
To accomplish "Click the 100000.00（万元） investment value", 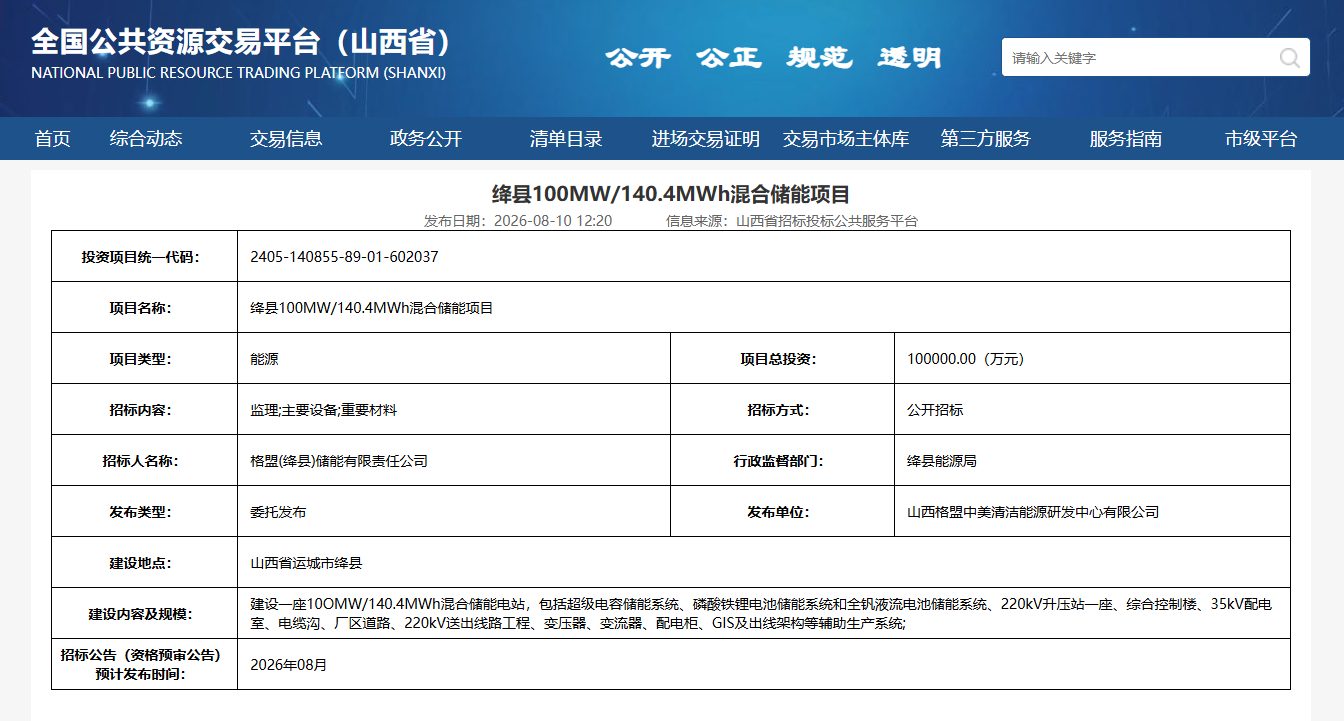I will pos(965,359).
